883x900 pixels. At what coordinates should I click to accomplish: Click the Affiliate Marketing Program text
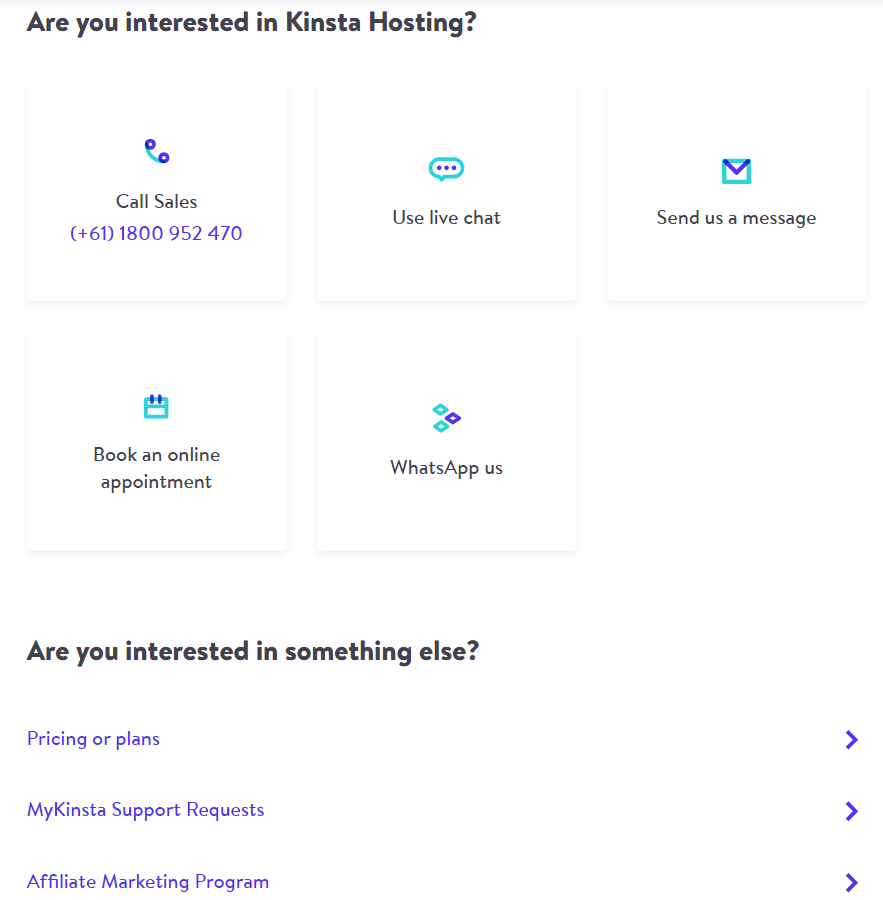[x=147, y=882]
